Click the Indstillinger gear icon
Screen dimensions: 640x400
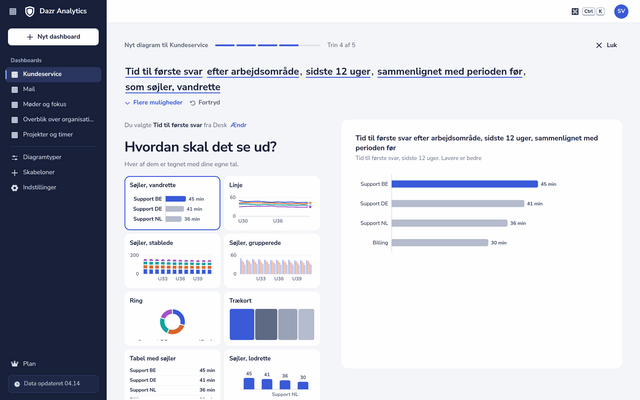[15, 188]
